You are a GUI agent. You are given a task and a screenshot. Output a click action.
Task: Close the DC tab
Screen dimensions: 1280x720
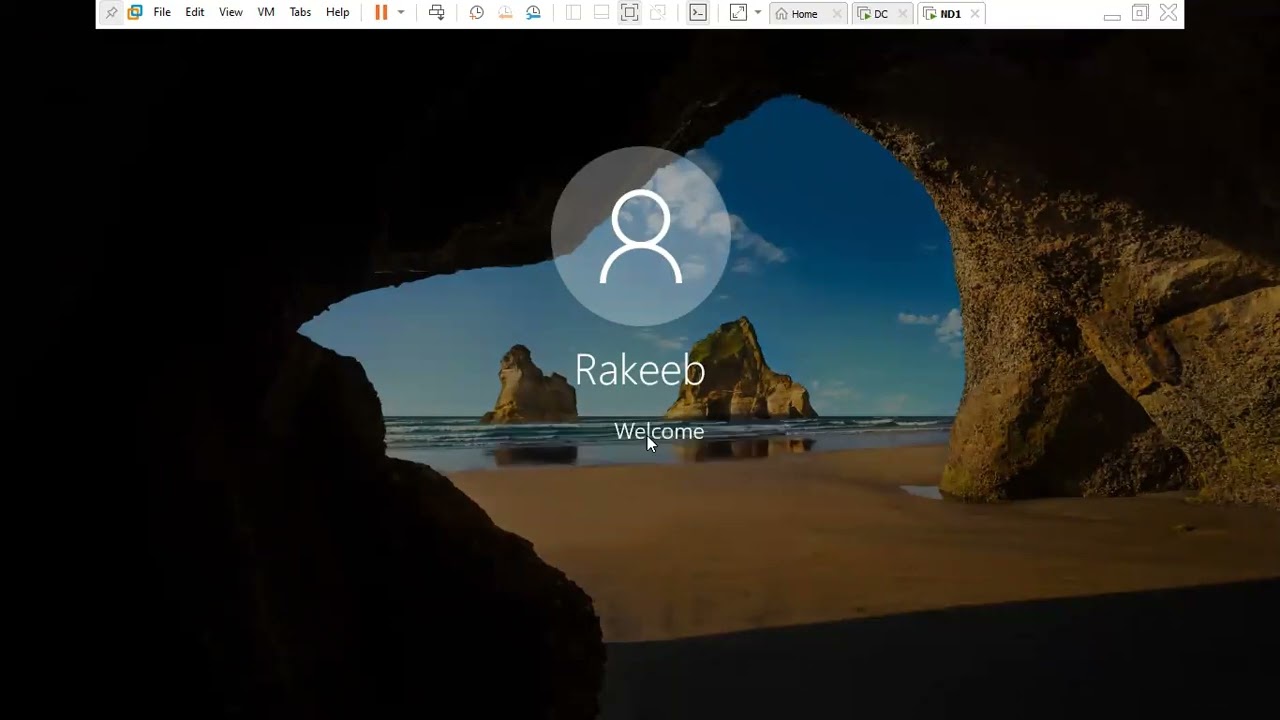[903, 14]
